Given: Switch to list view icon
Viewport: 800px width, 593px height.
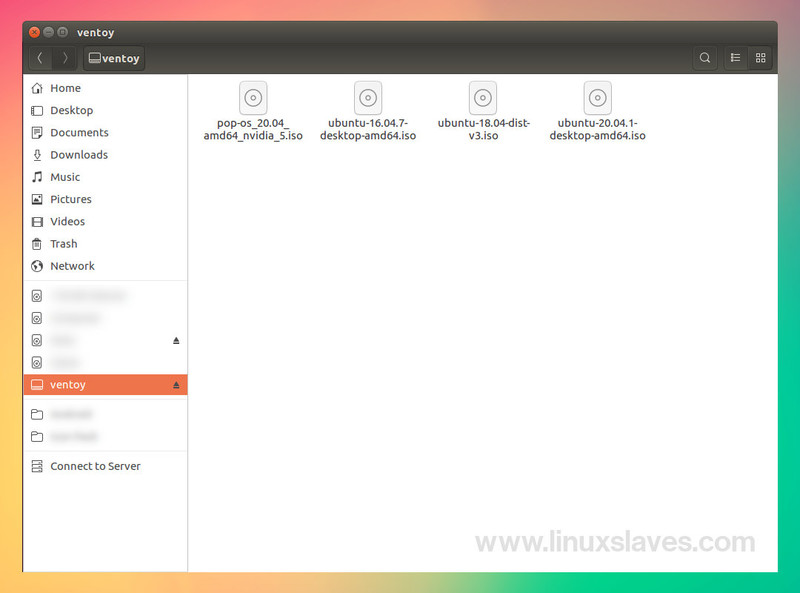Looking at the screenshot, I should point(735,58).
